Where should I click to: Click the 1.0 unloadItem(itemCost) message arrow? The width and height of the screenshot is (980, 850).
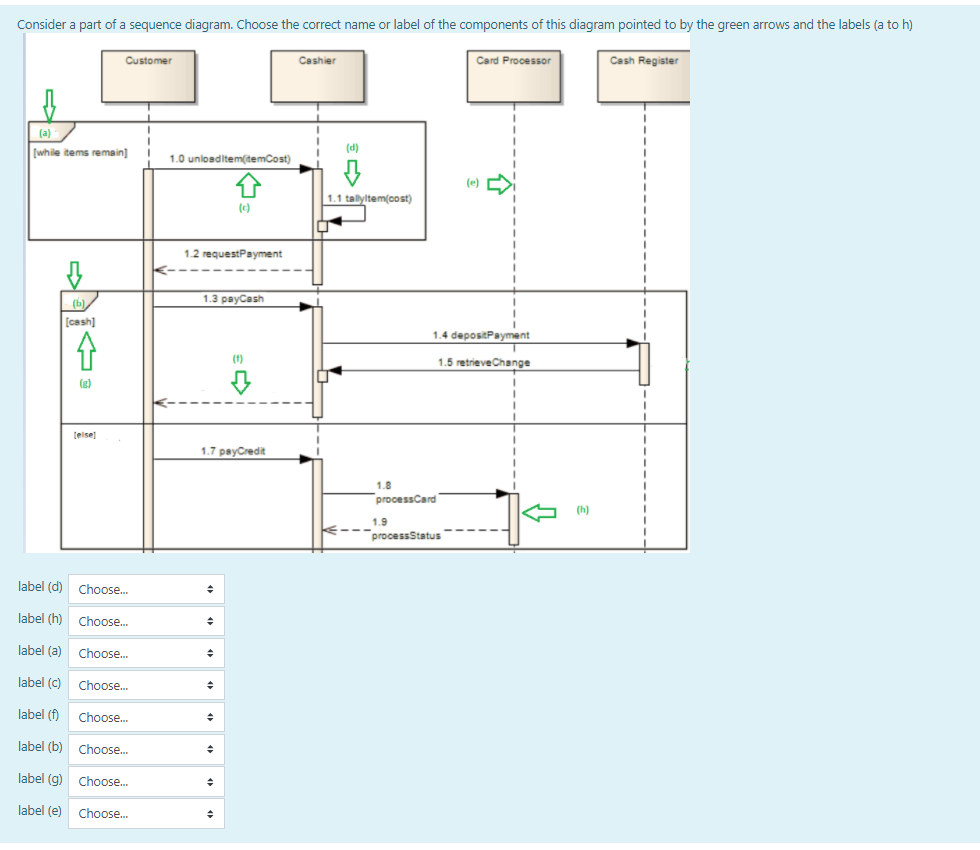230,166
